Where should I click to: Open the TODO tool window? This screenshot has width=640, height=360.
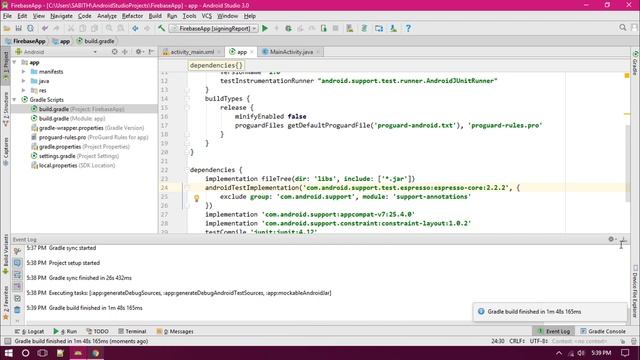(98, 331)
